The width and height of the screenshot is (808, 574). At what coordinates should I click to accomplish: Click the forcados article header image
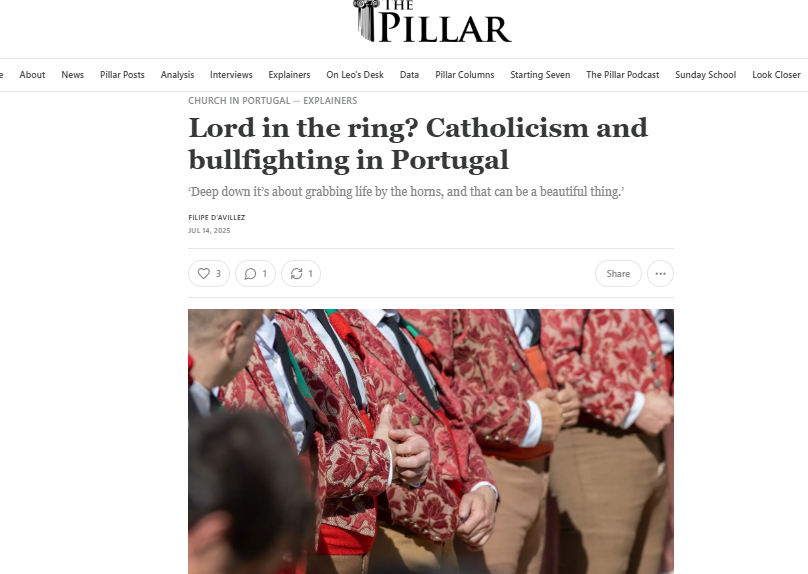pyautogui.click(x=431, y=442)
